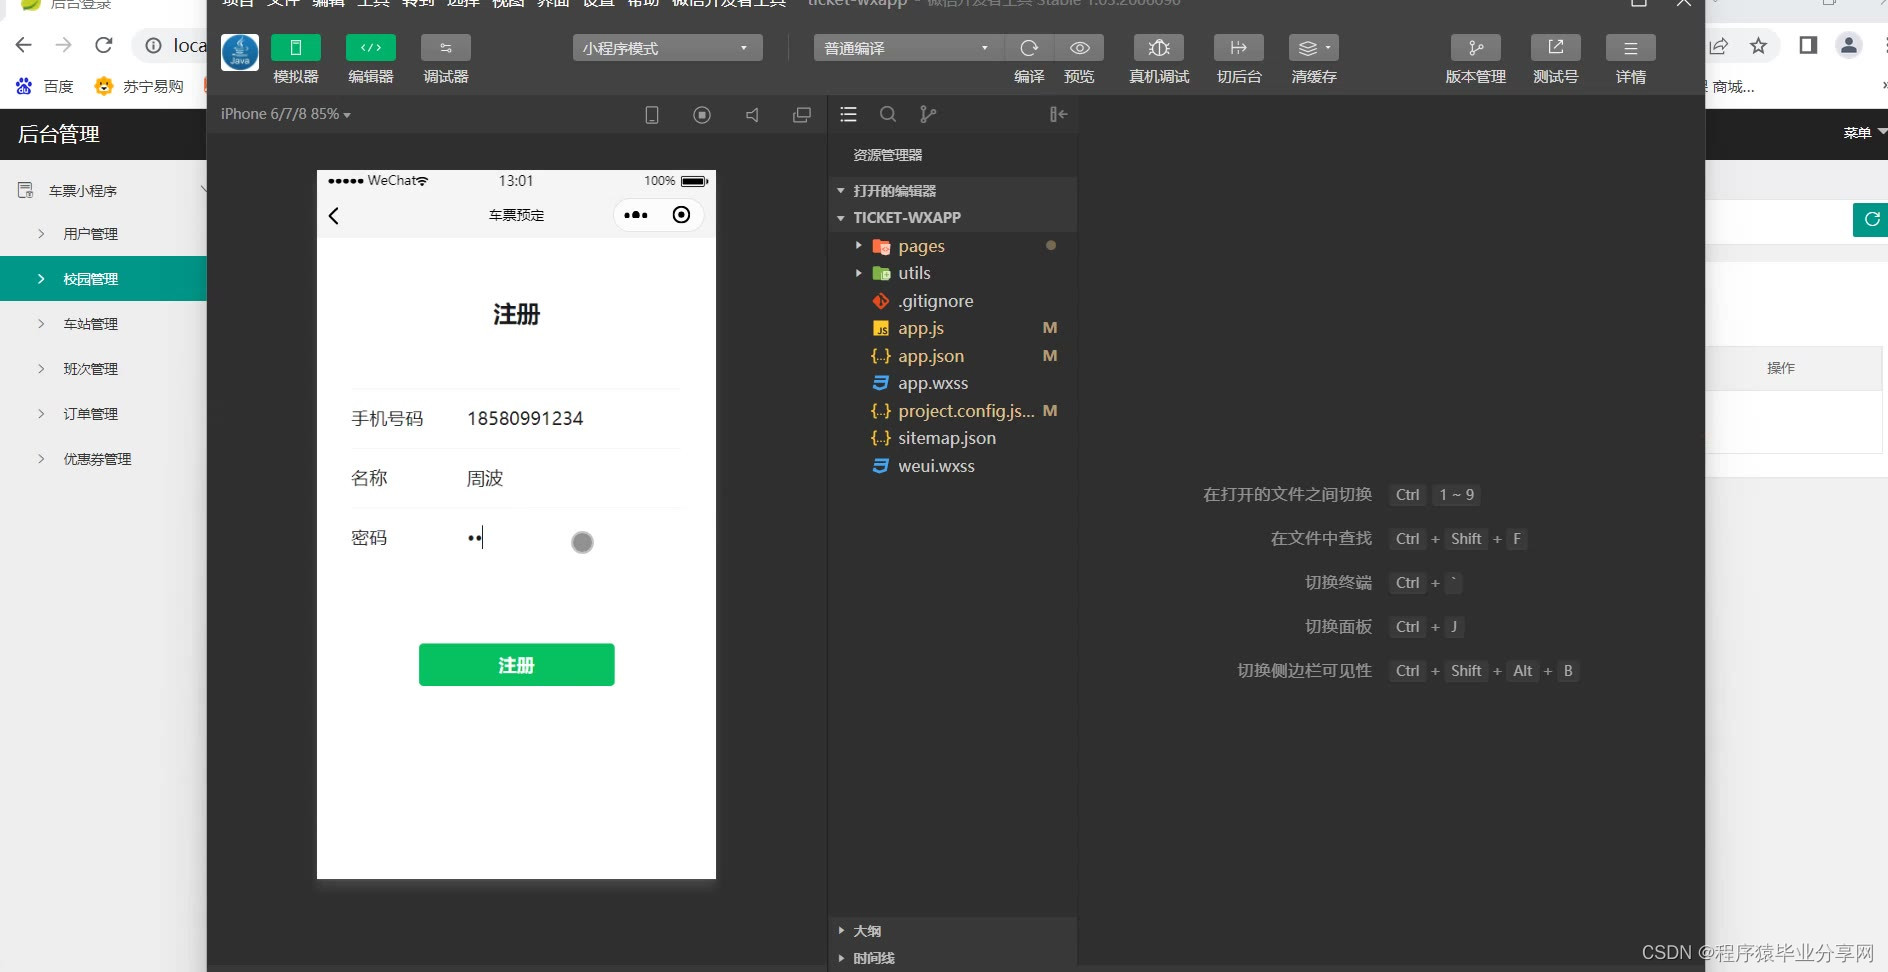This screenshot has height=972, width=1888.
Task: Open the iPhone 6/7/8 85% device dropdown
Action: [x=286, y=114]
